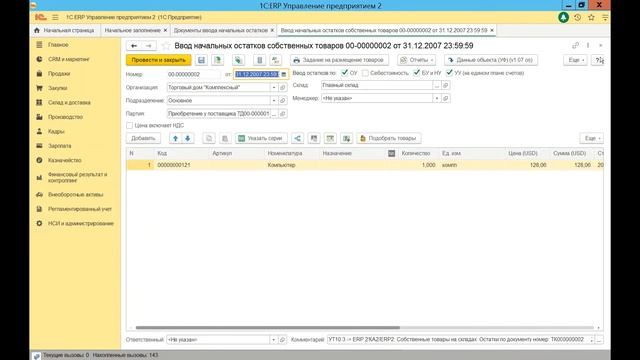Open the Отчеты dropdown menu
Screen dimensions: 640x360
tap(416, 60)
